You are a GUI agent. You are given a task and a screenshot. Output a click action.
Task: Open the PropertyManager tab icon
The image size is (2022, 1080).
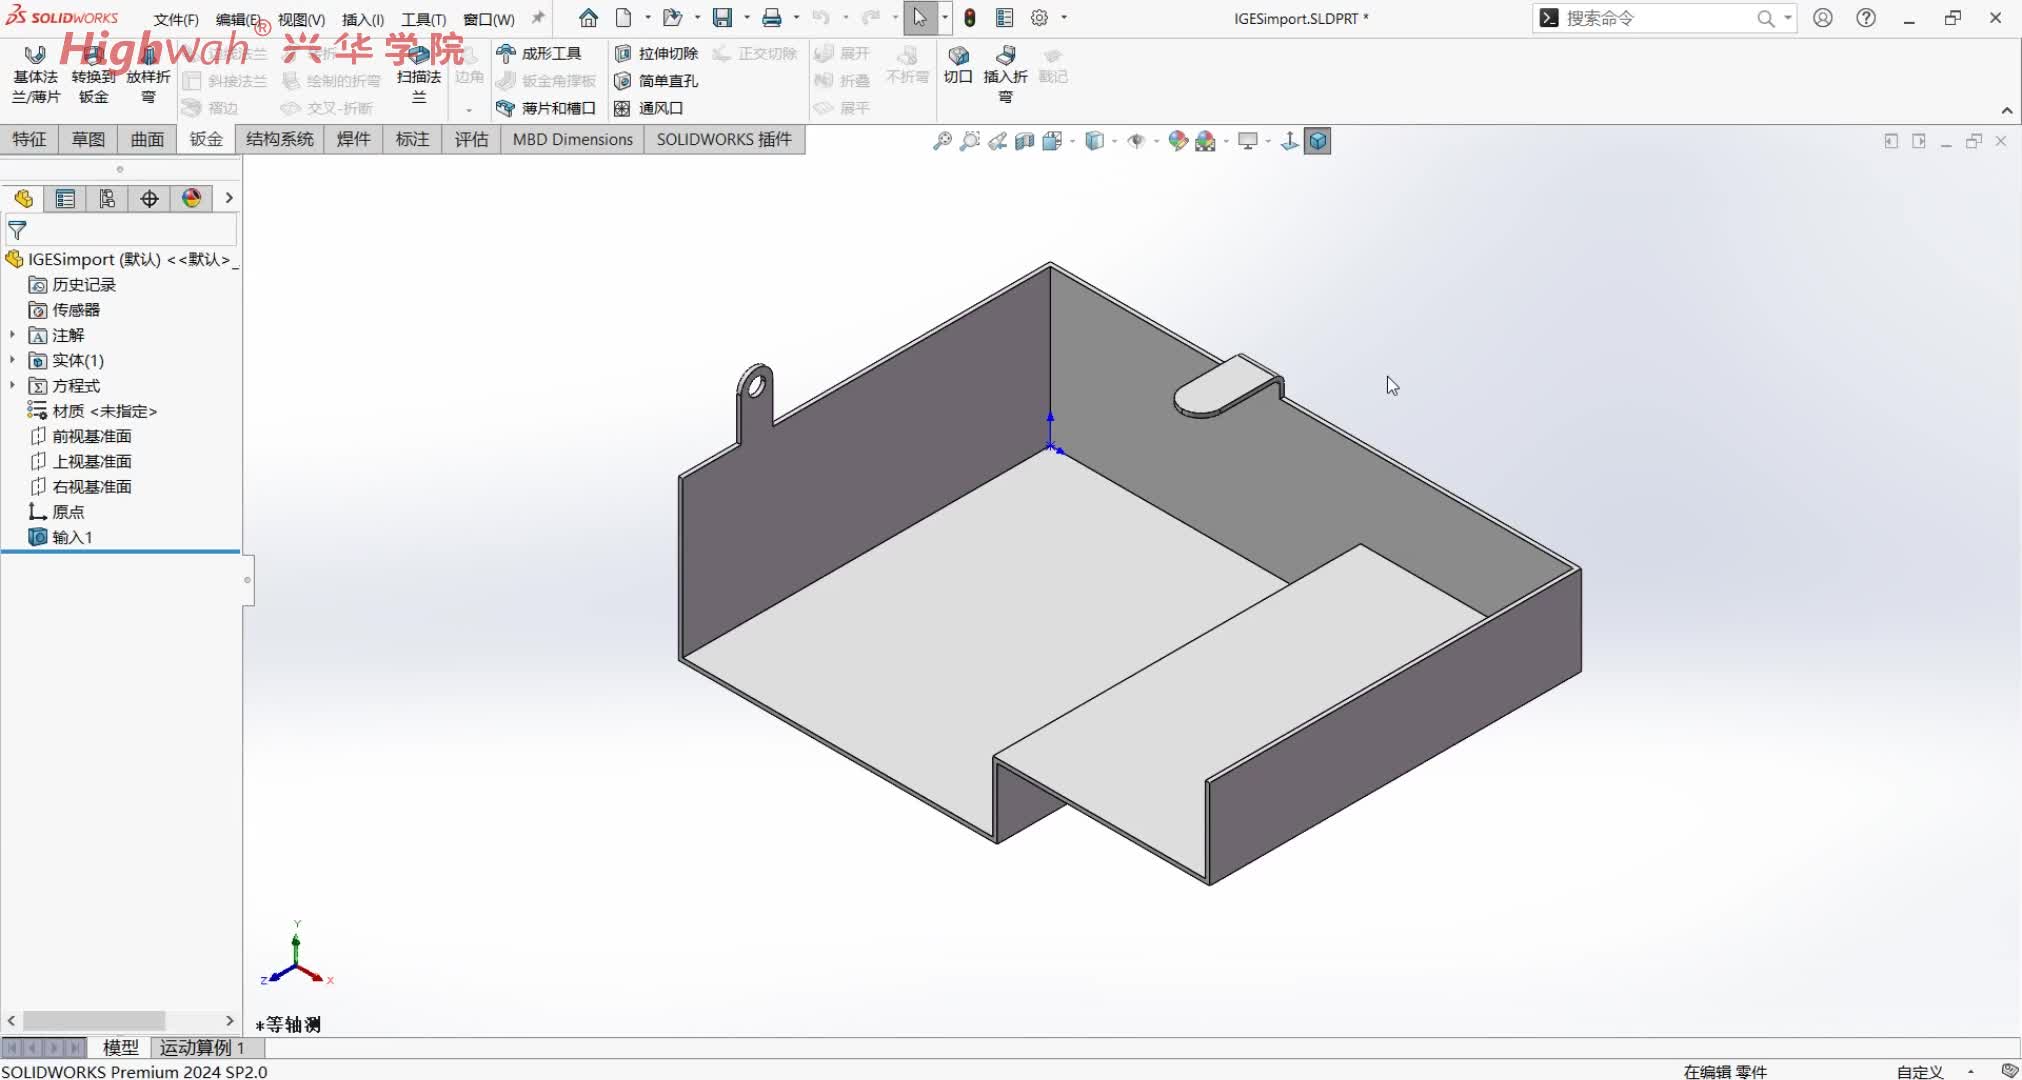coord(65,198)
